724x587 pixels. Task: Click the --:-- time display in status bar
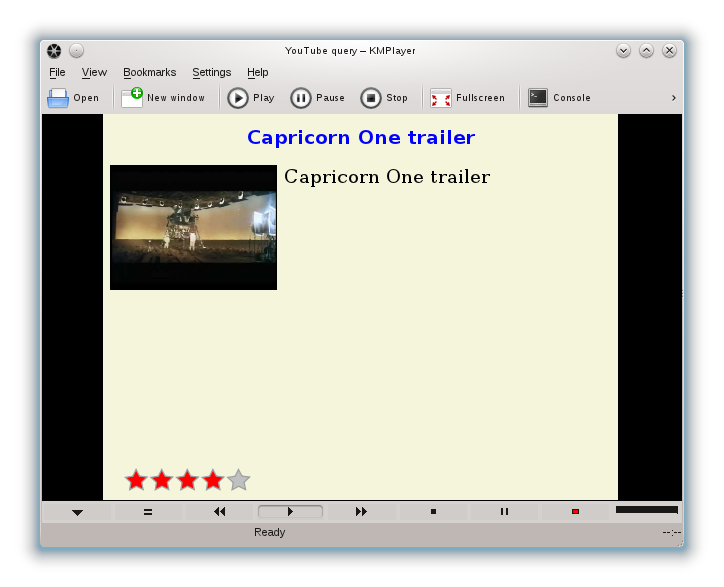[671, 533]
